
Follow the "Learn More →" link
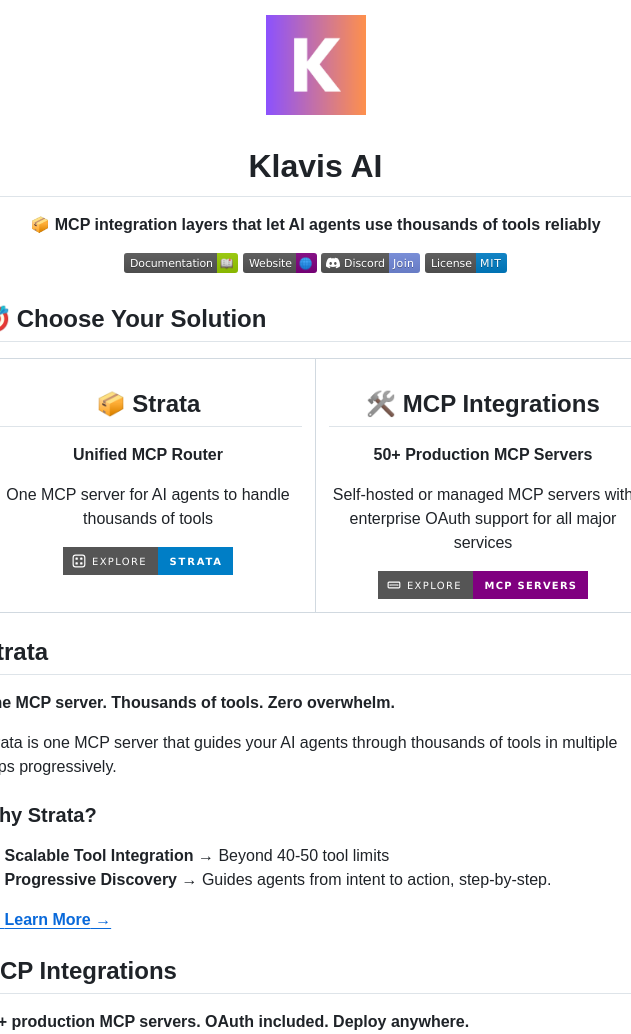(56, 920)
